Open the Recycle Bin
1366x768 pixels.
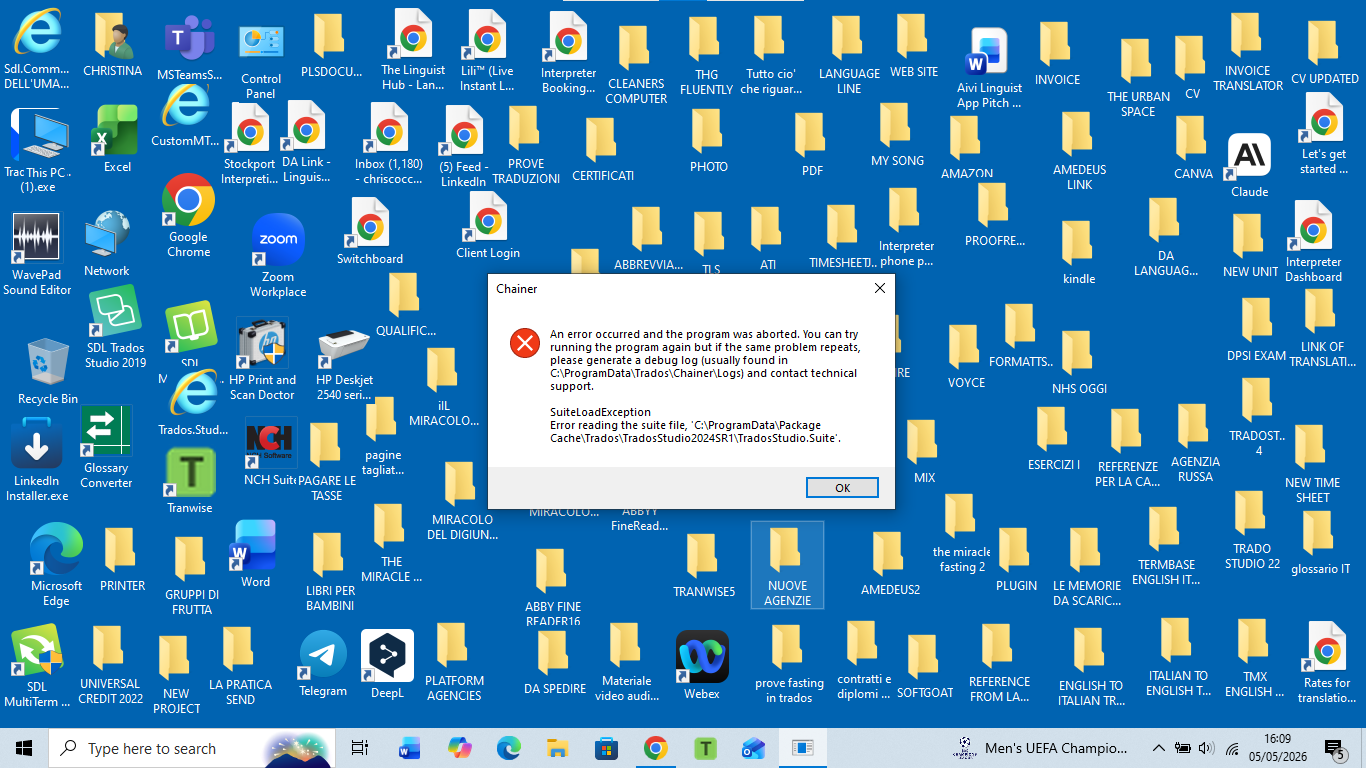[x=47, y=371]
